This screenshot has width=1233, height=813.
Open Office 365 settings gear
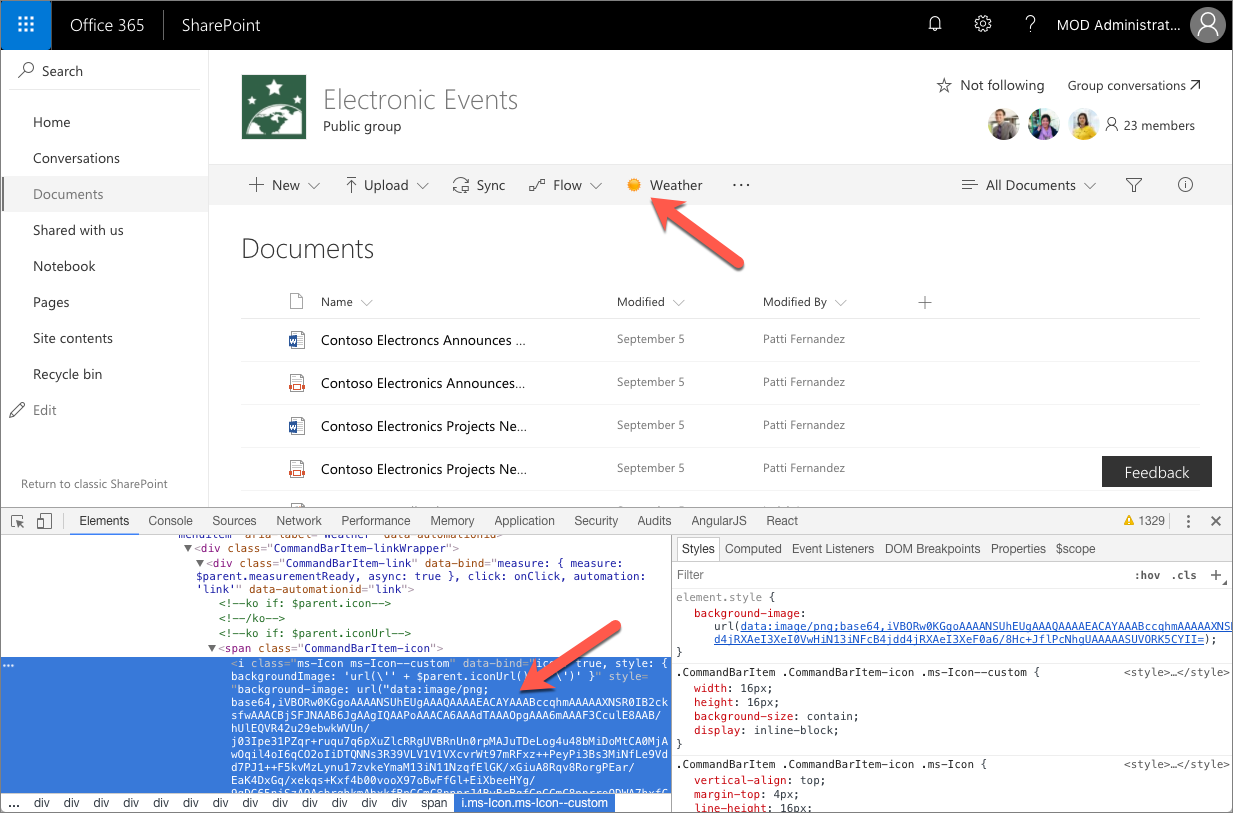tap(982, 23)
